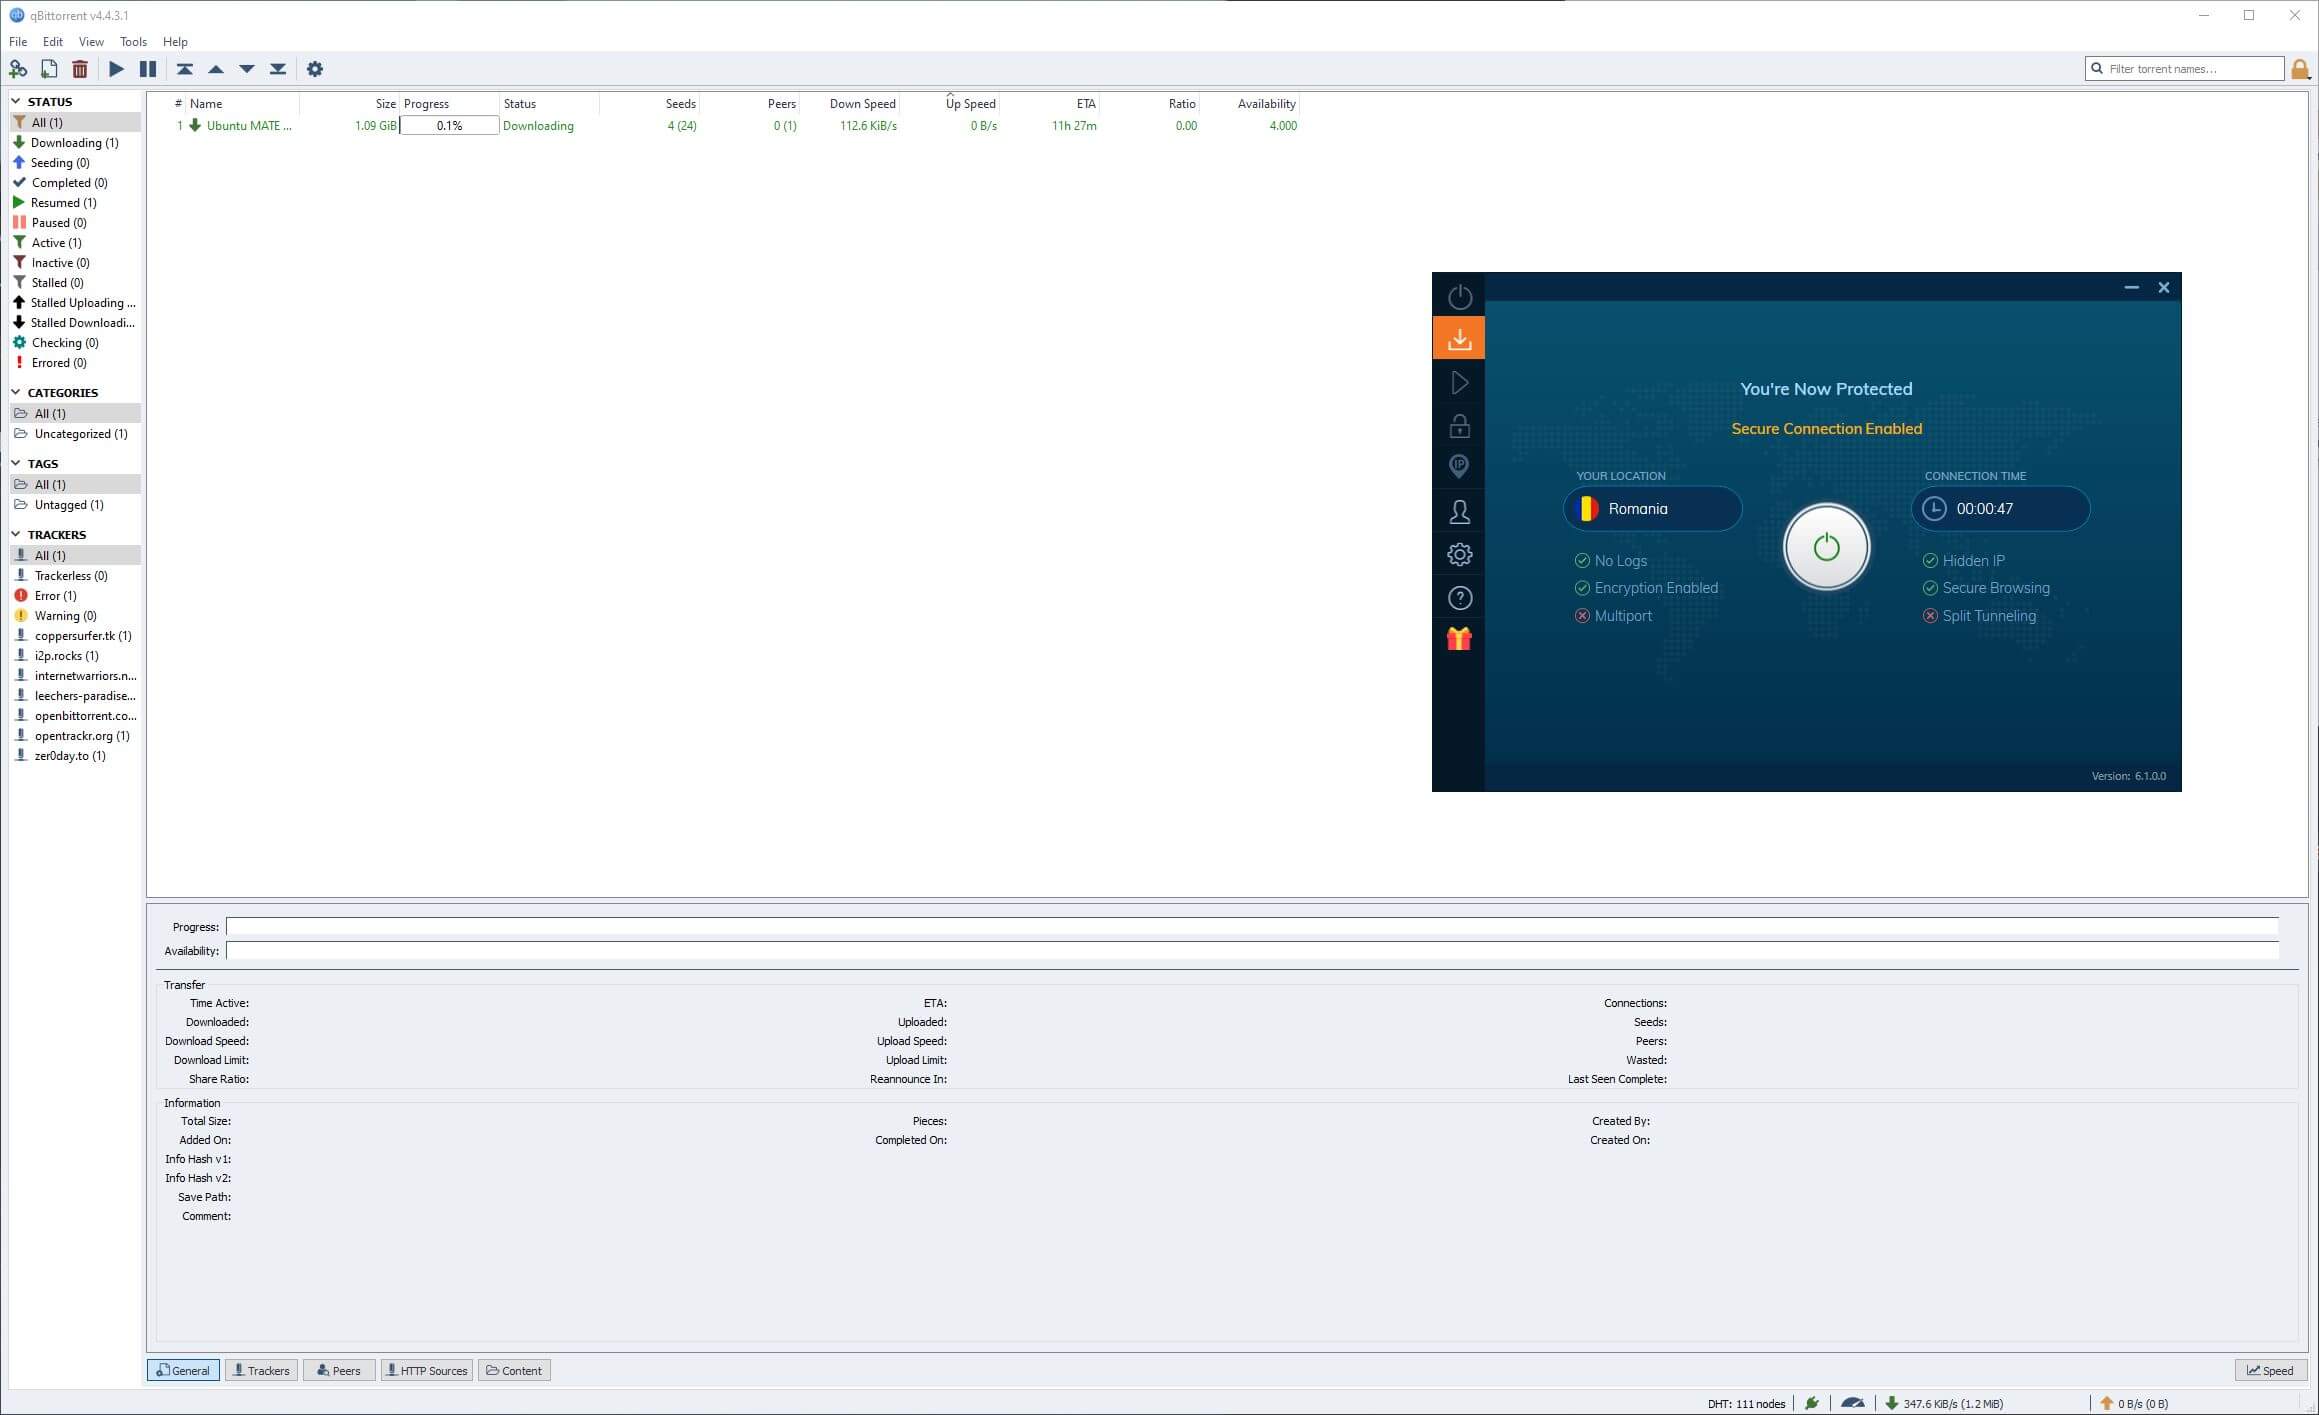Expand the TRACKERS section in sidebar
The width and height of the screenshot is (2319, 1415).
coord(15,534)
